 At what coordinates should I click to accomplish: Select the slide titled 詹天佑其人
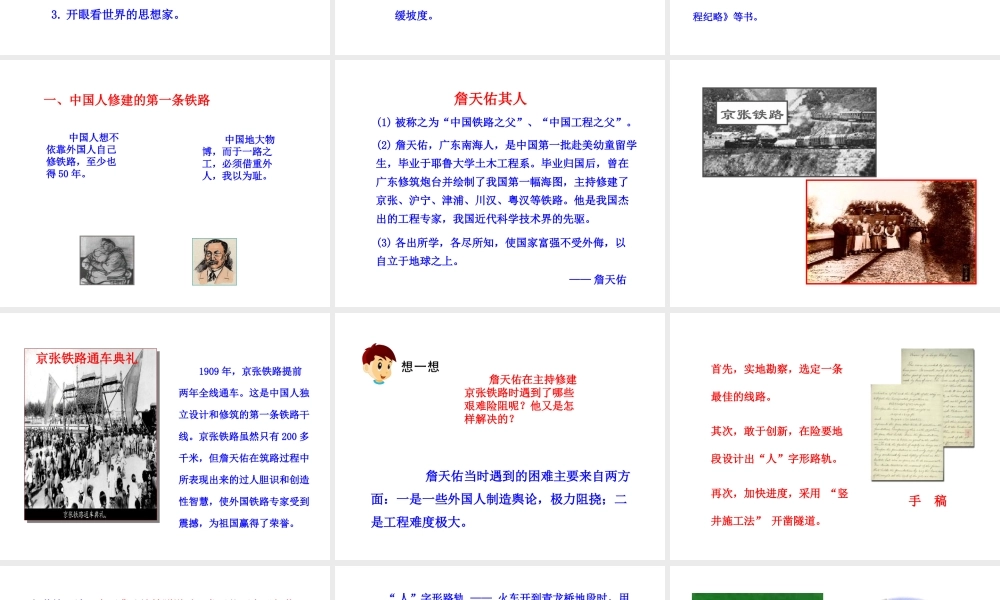pos(499,183)
